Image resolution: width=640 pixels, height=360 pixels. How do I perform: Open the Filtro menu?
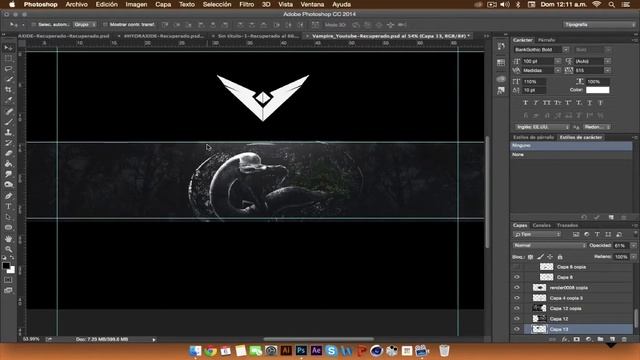click(247, 4)
